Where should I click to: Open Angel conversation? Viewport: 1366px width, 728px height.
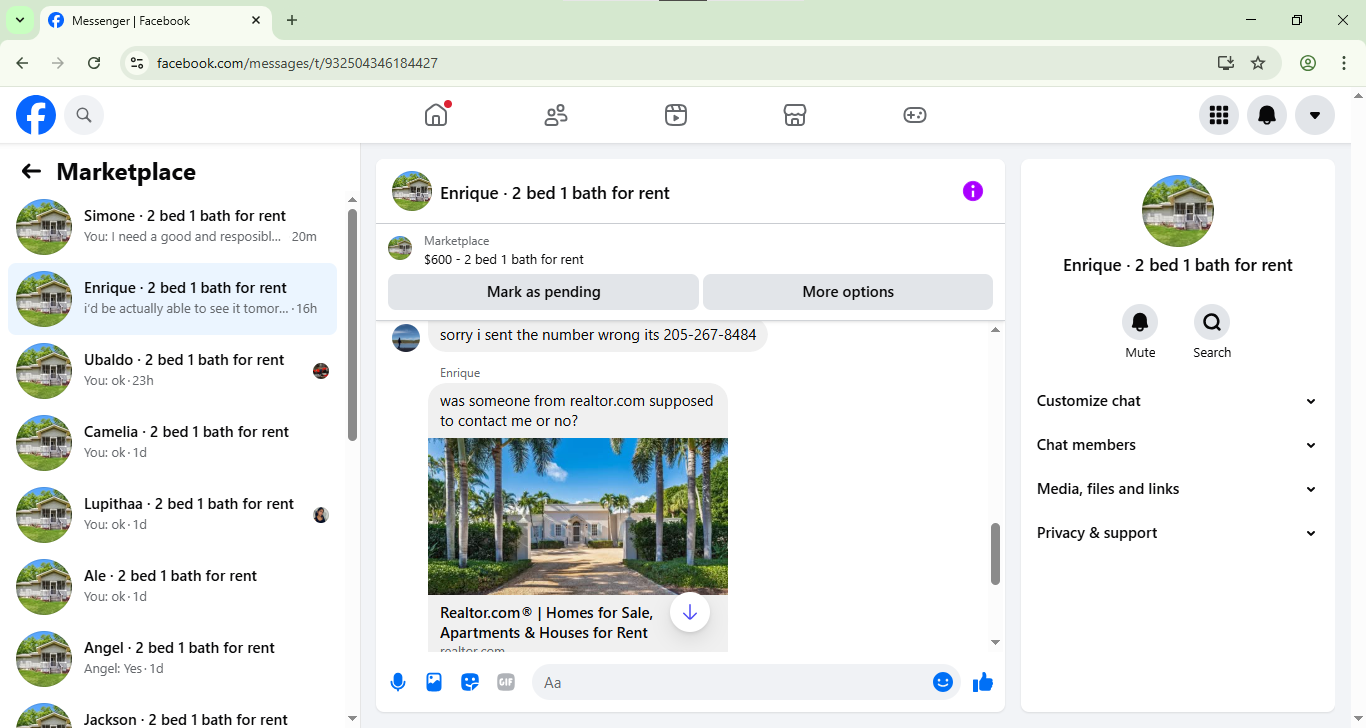[172, 659]
